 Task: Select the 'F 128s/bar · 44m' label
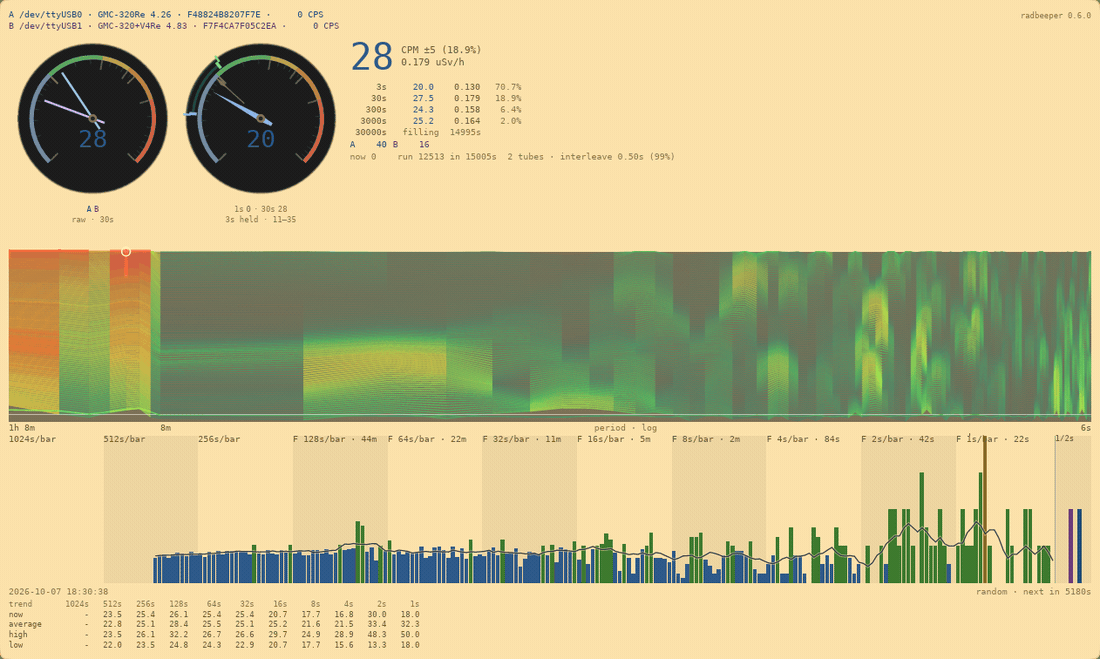[335, 439]
